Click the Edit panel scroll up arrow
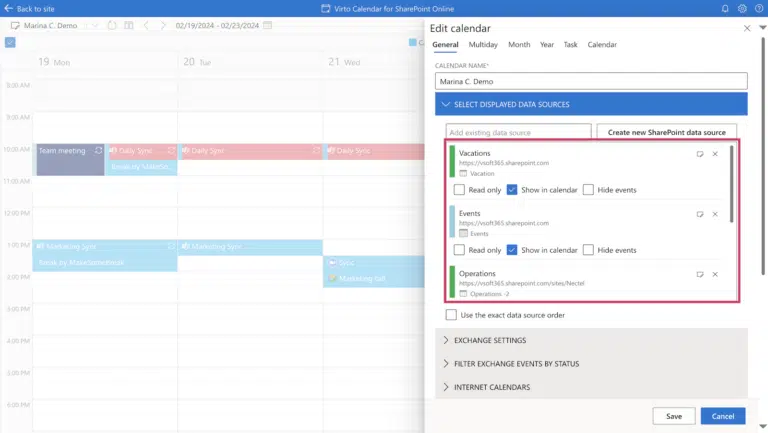 763,27
